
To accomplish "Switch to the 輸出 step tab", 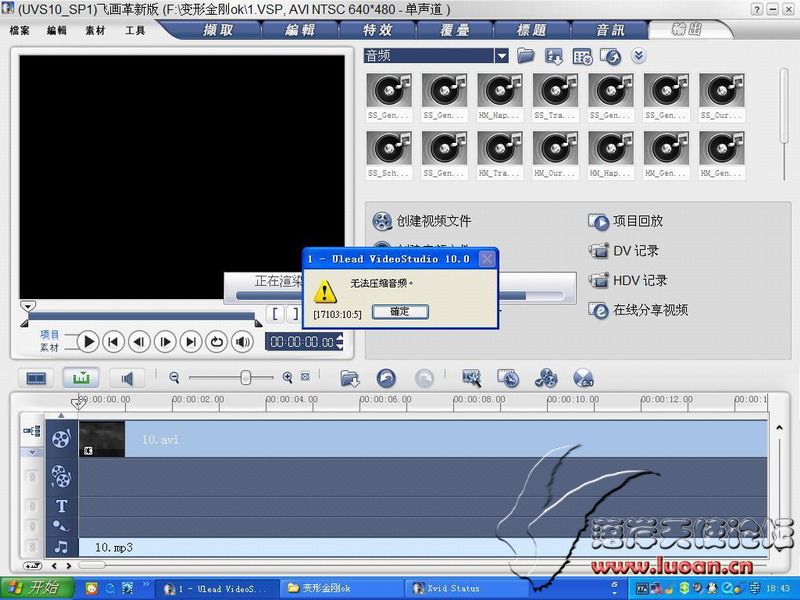I will (687, 30).
